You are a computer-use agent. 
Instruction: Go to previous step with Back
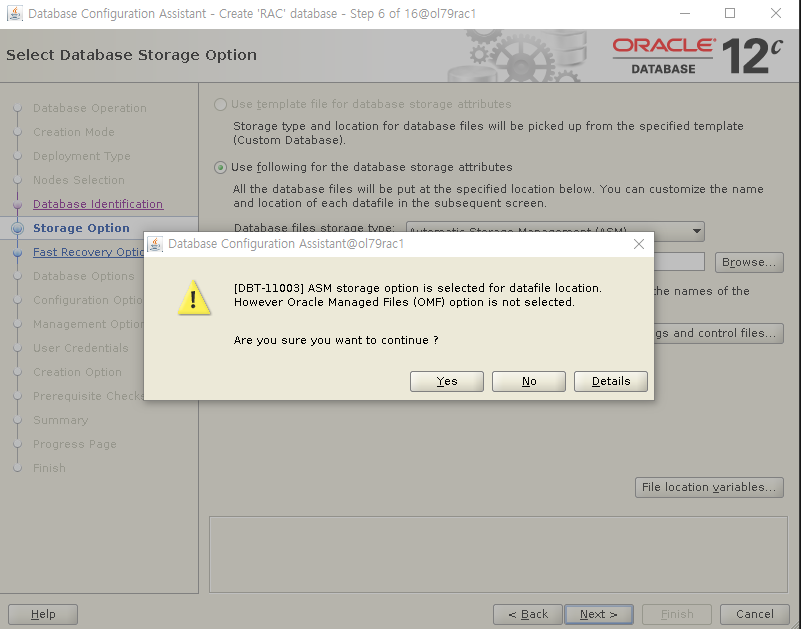(x=528, y=614)
